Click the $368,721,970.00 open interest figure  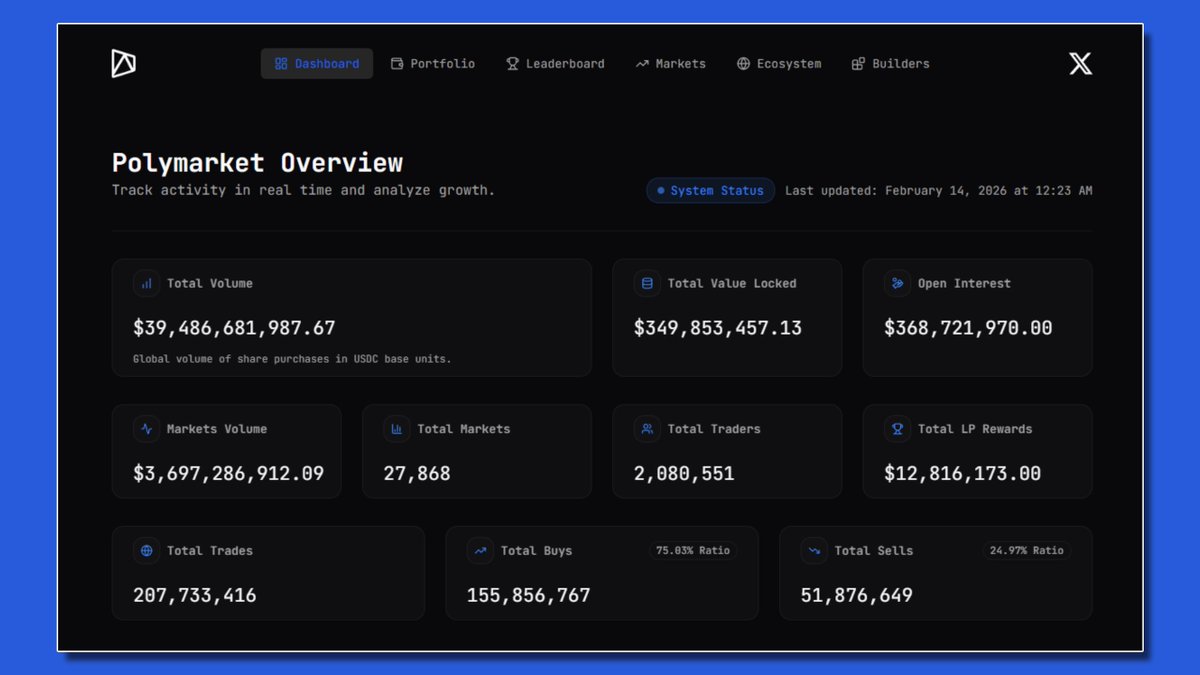click(968, 328)
